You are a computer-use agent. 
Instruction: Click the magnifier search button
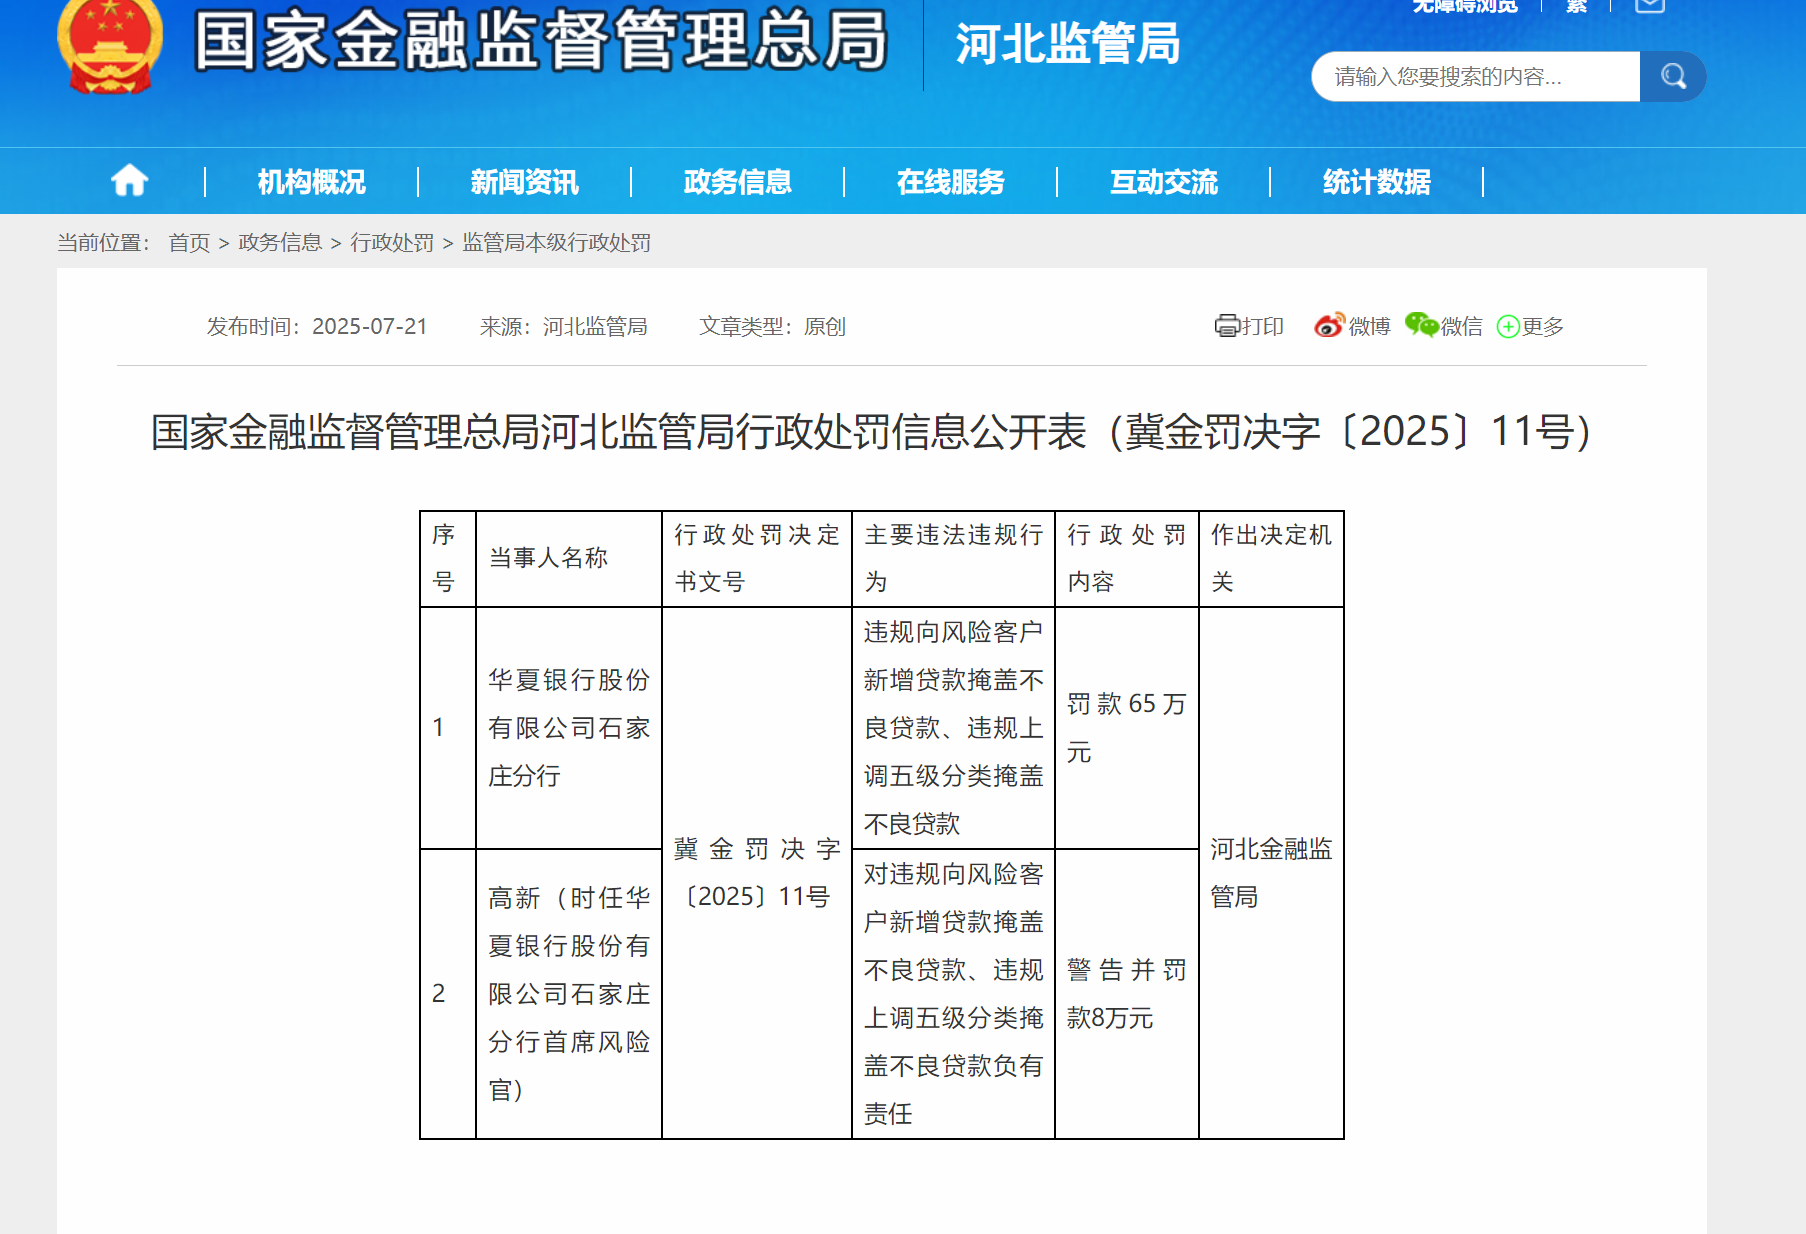(1673, 76)
